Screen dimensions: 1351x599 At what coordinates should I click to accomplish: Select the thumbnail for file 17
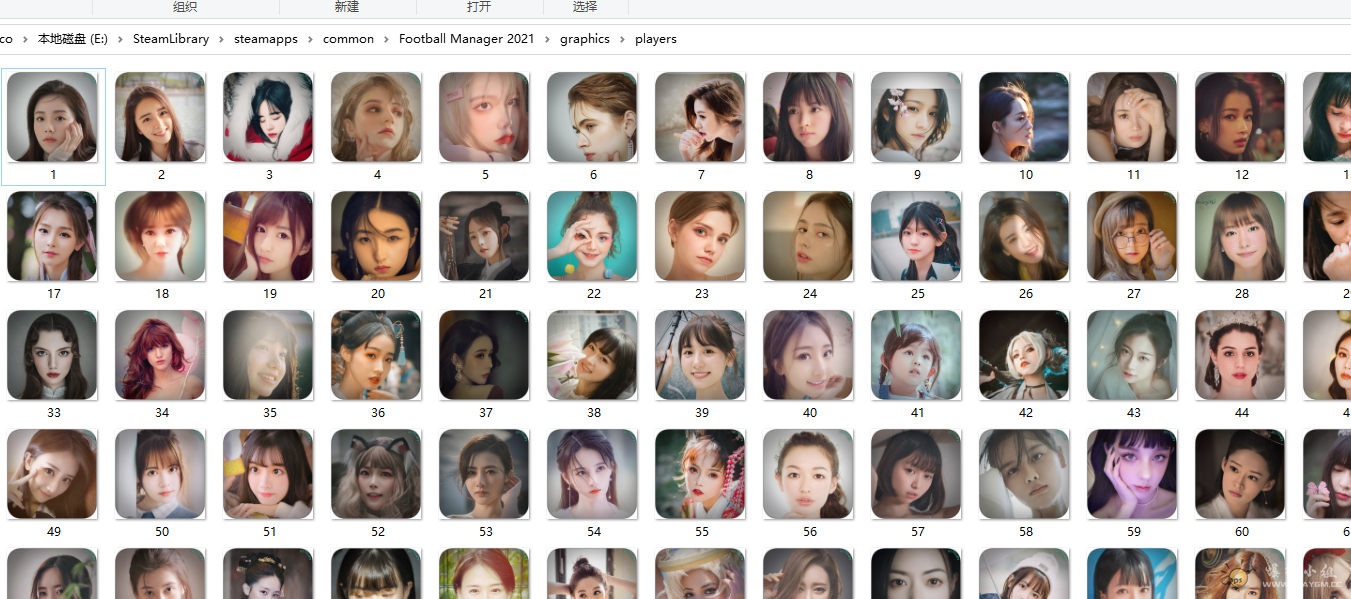click(53, 236)
